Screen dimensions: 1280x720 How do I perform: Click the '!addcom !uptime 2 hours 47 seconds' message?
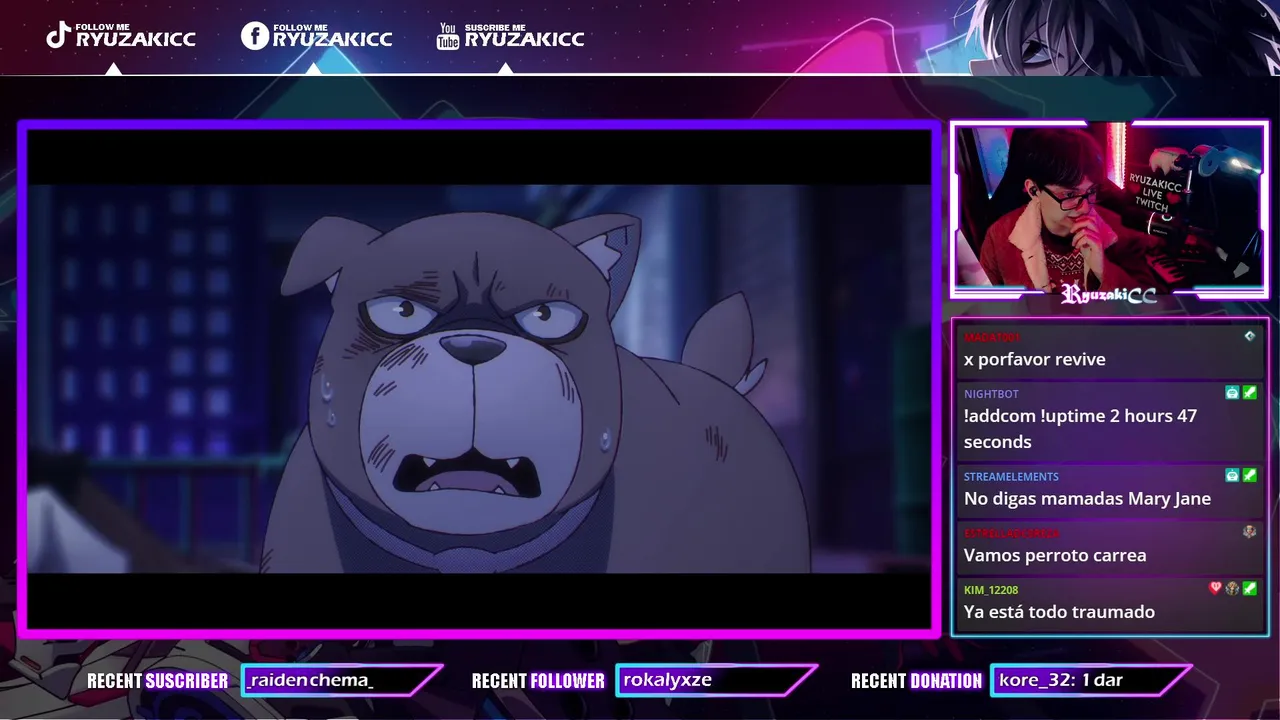coord(1080,429)
